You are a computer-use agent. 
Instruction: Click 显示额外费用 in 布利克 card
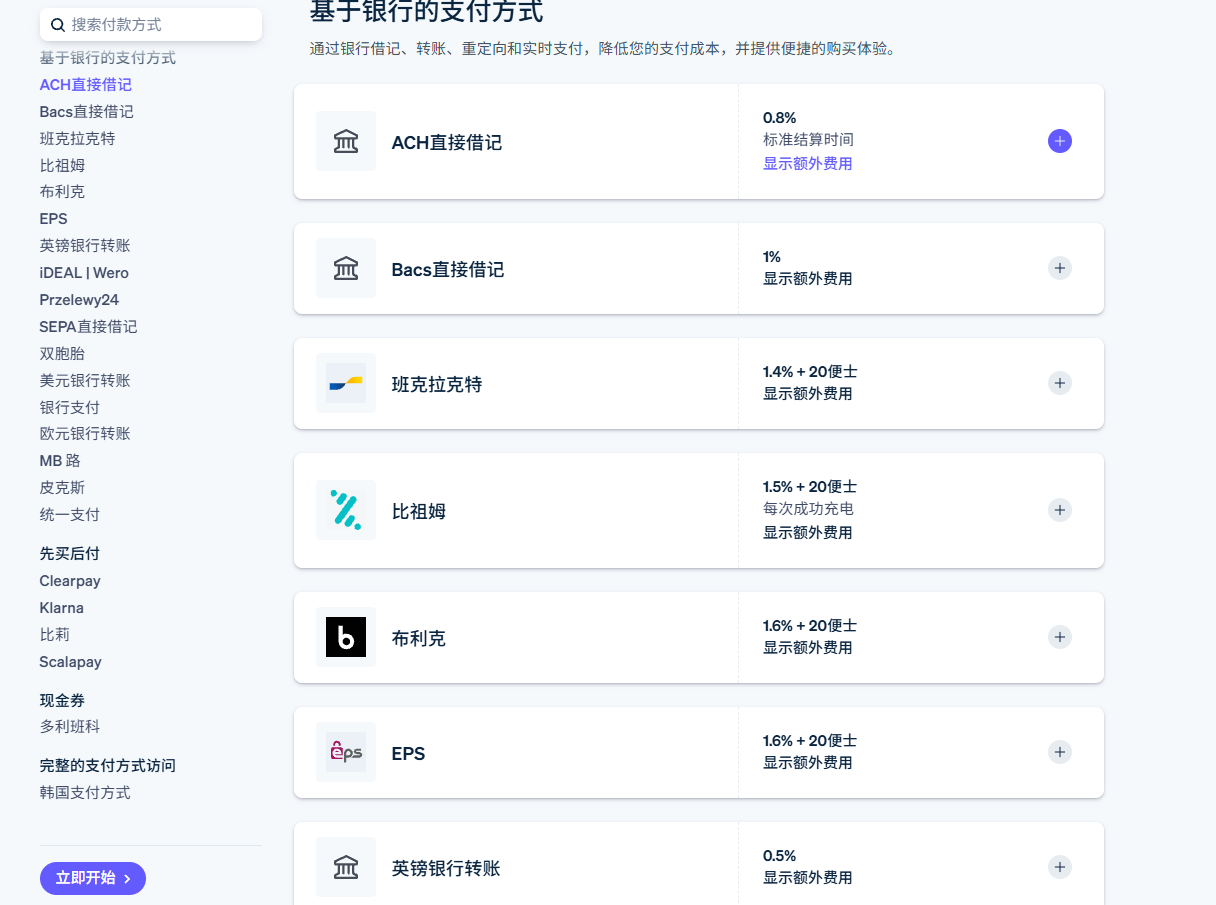click(x=808, y=648)
